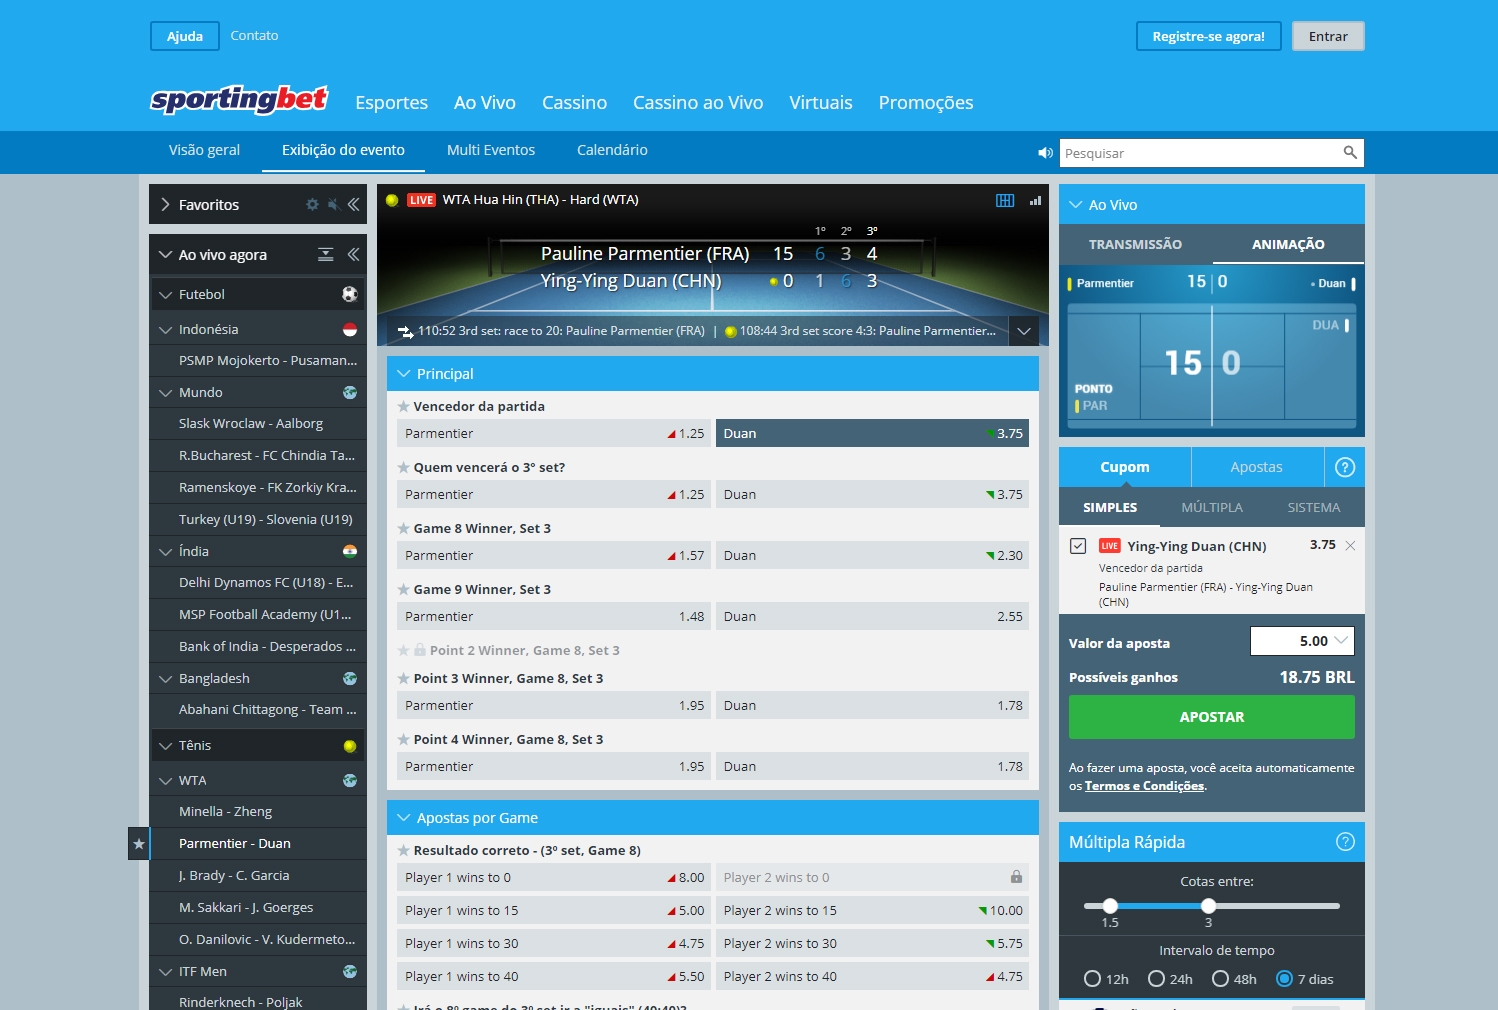Uncheck the Ying-Ying Duan bet checkbox
Image resolution: width=1498 pixels, height=1010 pixels.
coord(1078,546)
